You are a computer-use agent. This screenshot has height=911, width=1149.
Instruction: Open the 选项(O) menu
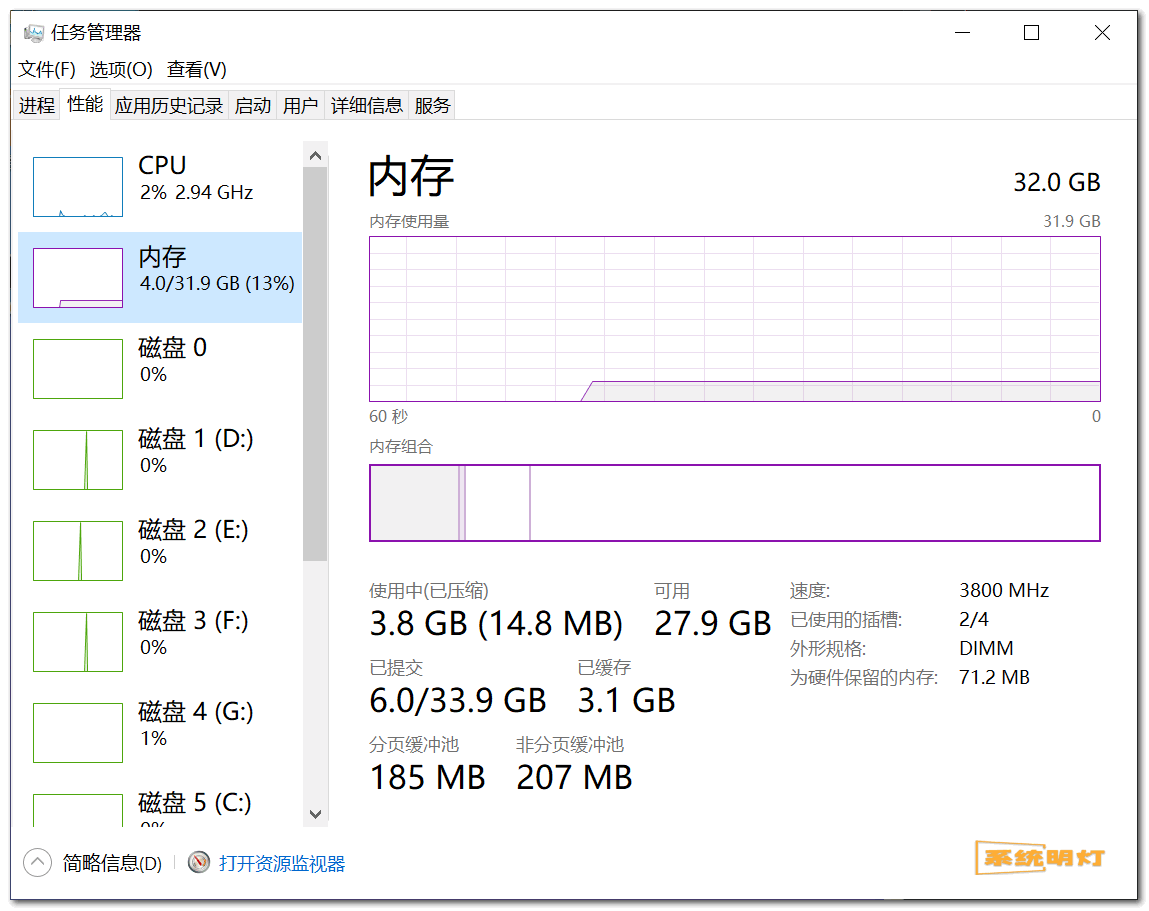tap(121, 70)
